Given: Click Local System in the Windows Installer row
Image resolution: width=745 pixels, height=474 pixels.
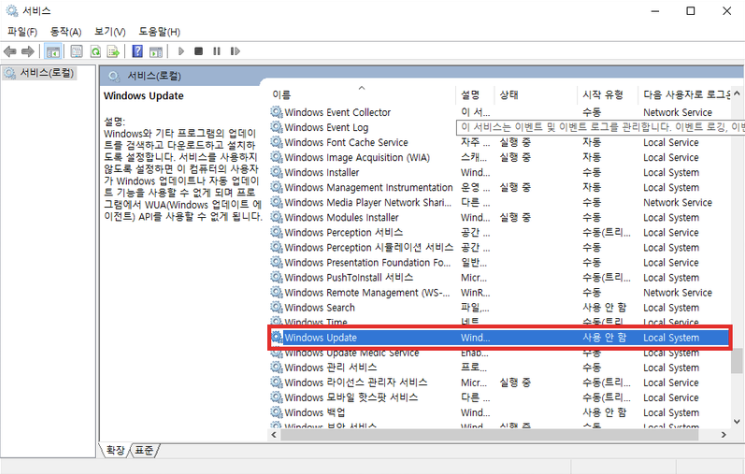Looking at the screenshot, I should [671, 172].
